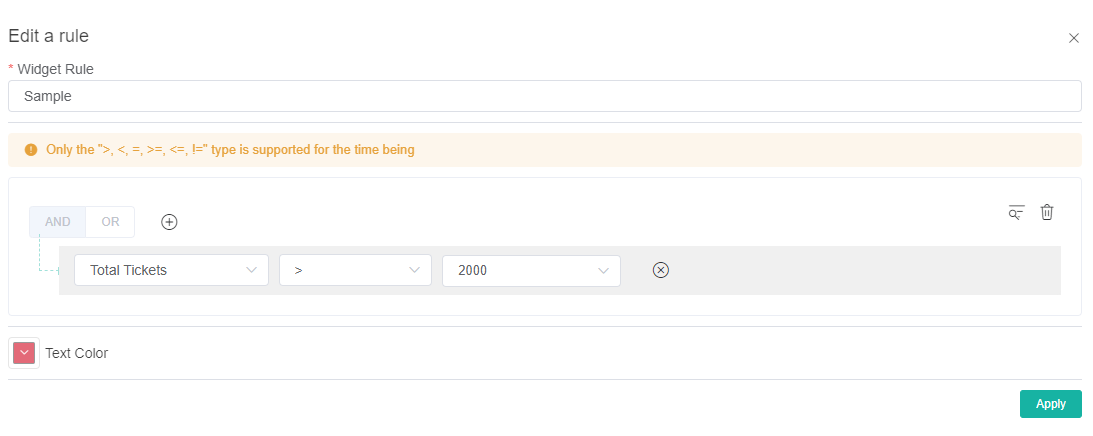Click the Widget Rule name input field
Screen dimensions: 1093x436
click(544, 97)
